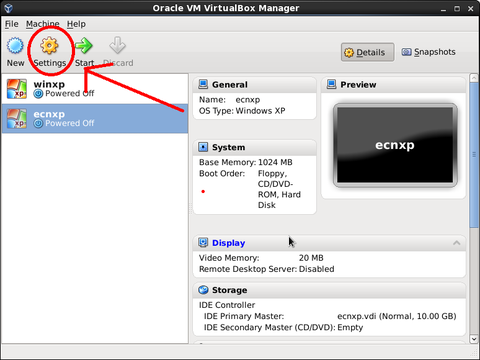Click the details pane scroll-down arrow
Image resolution: width=480 pixels, height=360 pixels.
click(474, 339)
